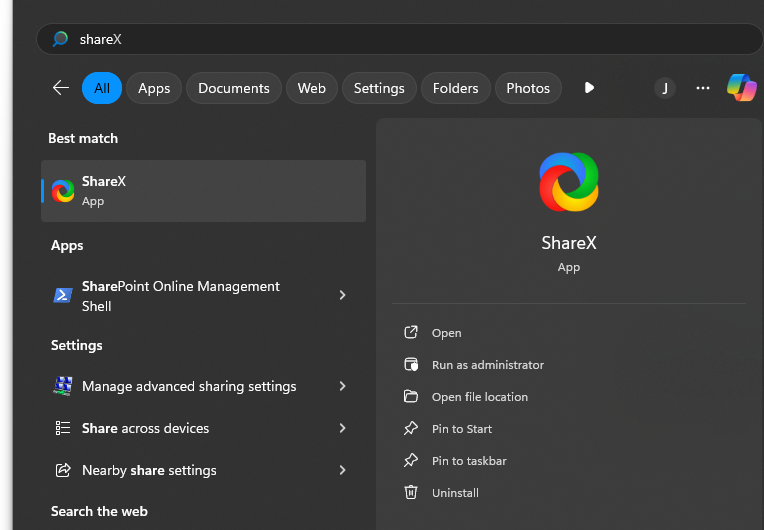This screenshot has height=530, width=764.
Task: Select Pin to taskbar option
Action: pos(468,461)
